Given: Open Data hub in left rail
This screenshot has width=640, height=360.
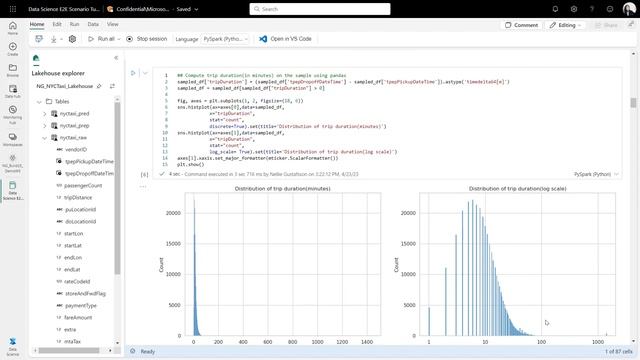Looking at the screenshot, I should (13, 91).
